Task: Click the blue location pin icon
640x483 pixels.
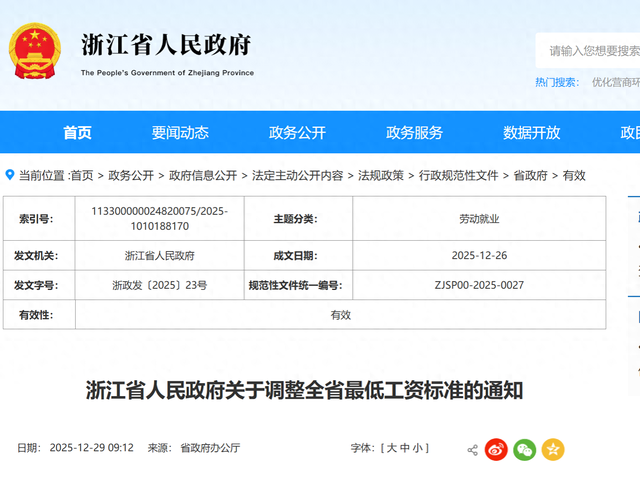Action: pos(10,175)
